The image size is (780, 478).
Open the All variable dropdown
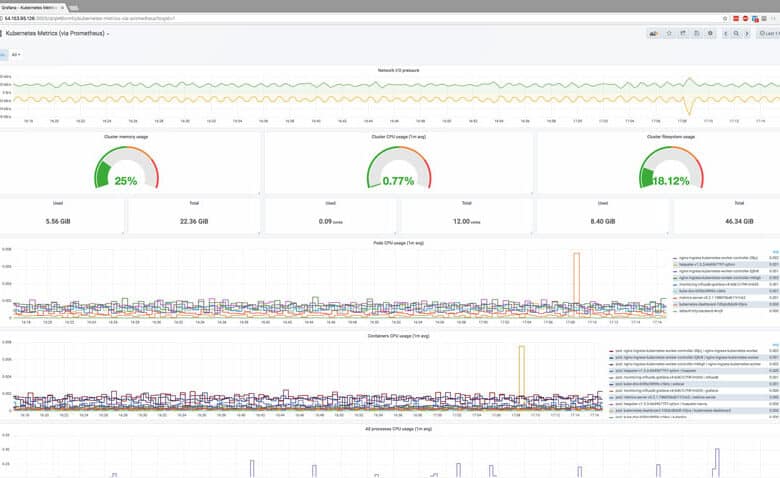pyautogui.click(x=16, y=55)
